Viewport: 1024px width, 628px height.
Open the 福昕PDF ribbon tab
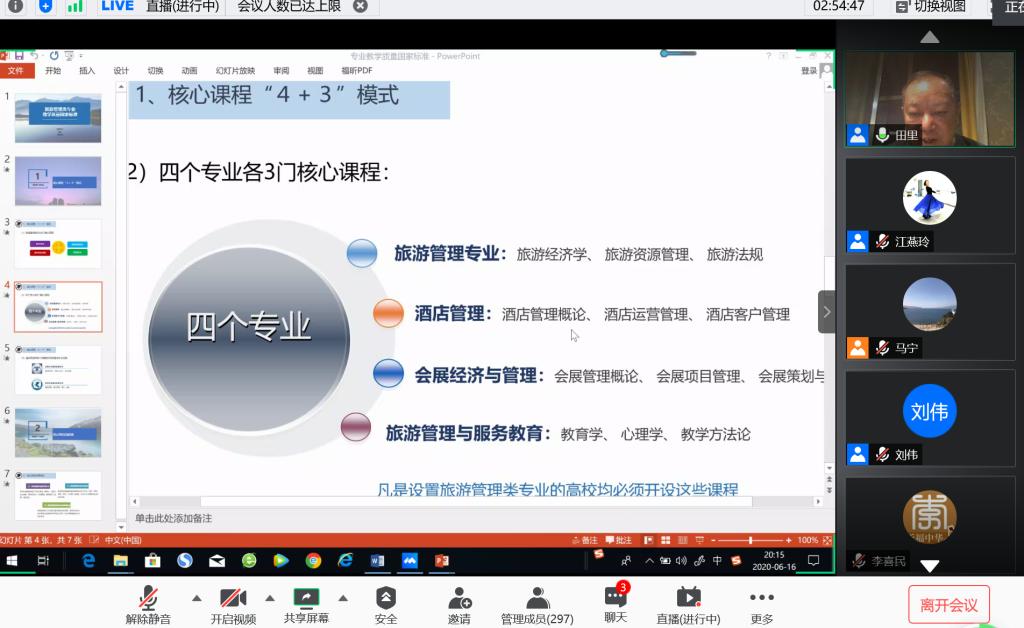coord(357,71)
